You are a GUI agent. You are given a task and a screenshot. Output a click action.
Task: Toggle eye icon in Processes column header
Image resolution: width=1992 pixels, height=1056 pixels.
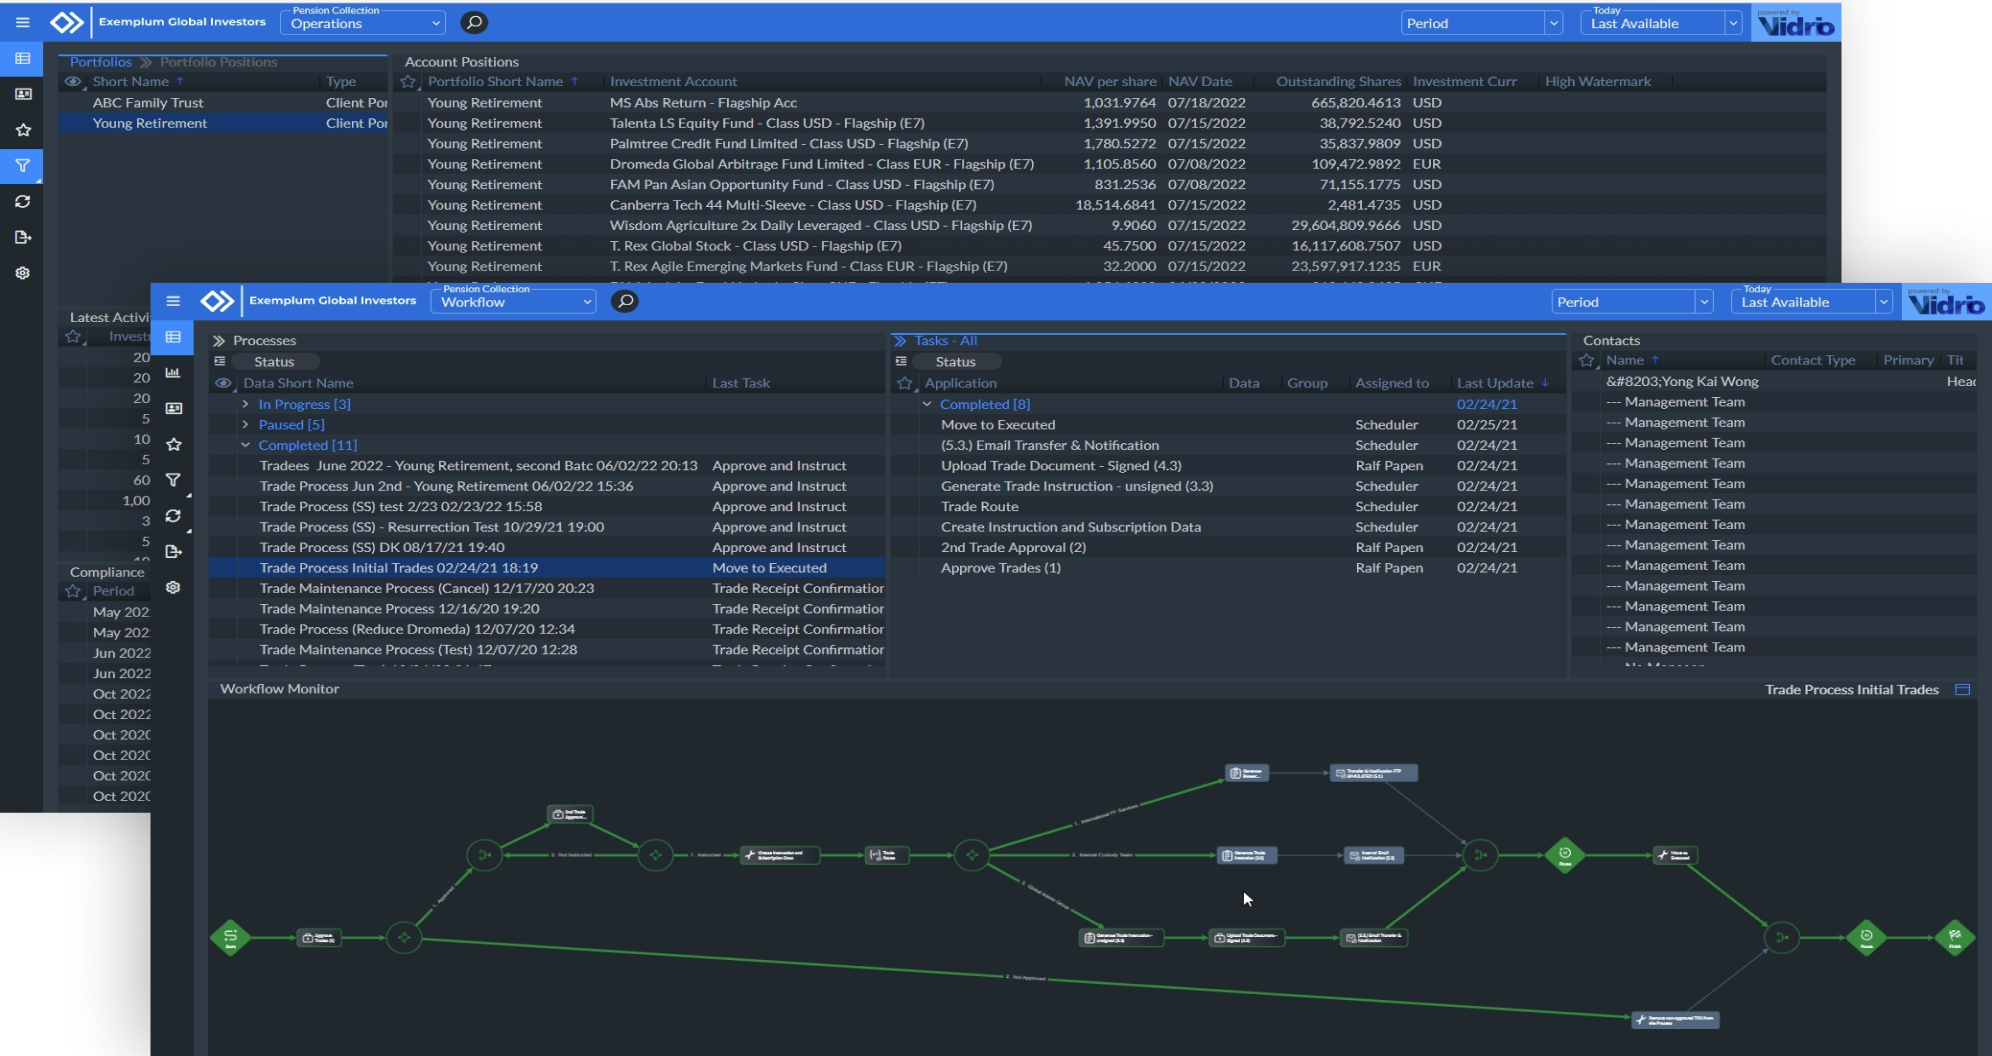coord(223,383)
